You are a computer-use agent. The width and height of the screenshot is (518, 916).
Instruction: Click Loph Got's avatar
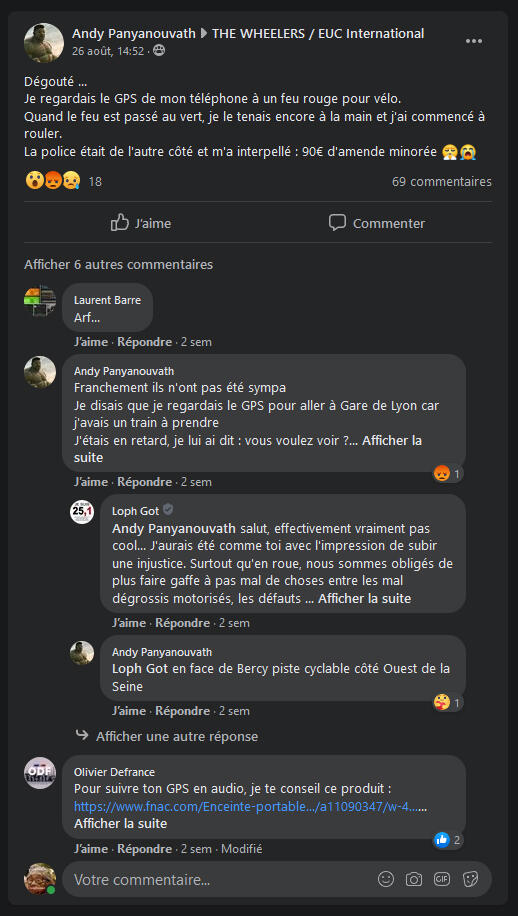point(82,512)
